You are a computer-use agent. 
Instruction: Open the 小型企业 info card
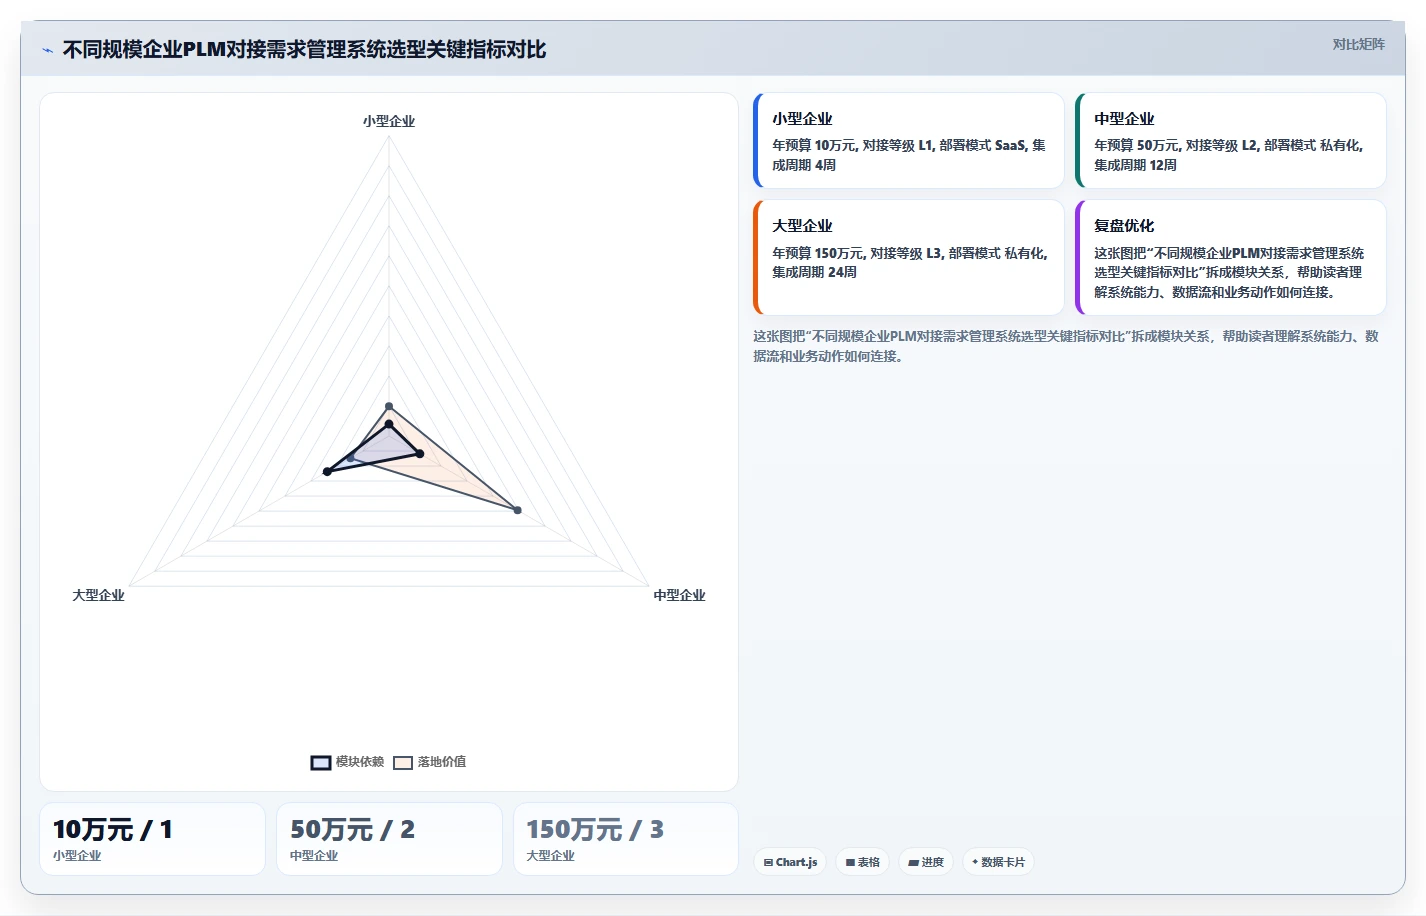pos(909,141)
